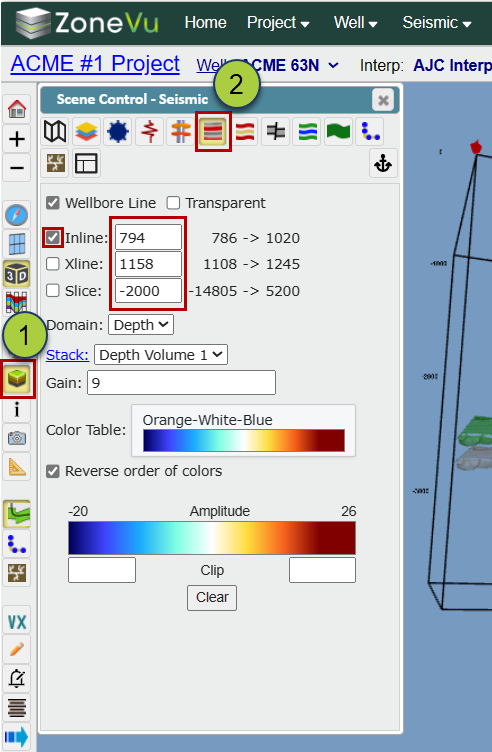The image size is (492, 752).
Task: Click the compass icon in left sidebar
Action: click(17, 215)
